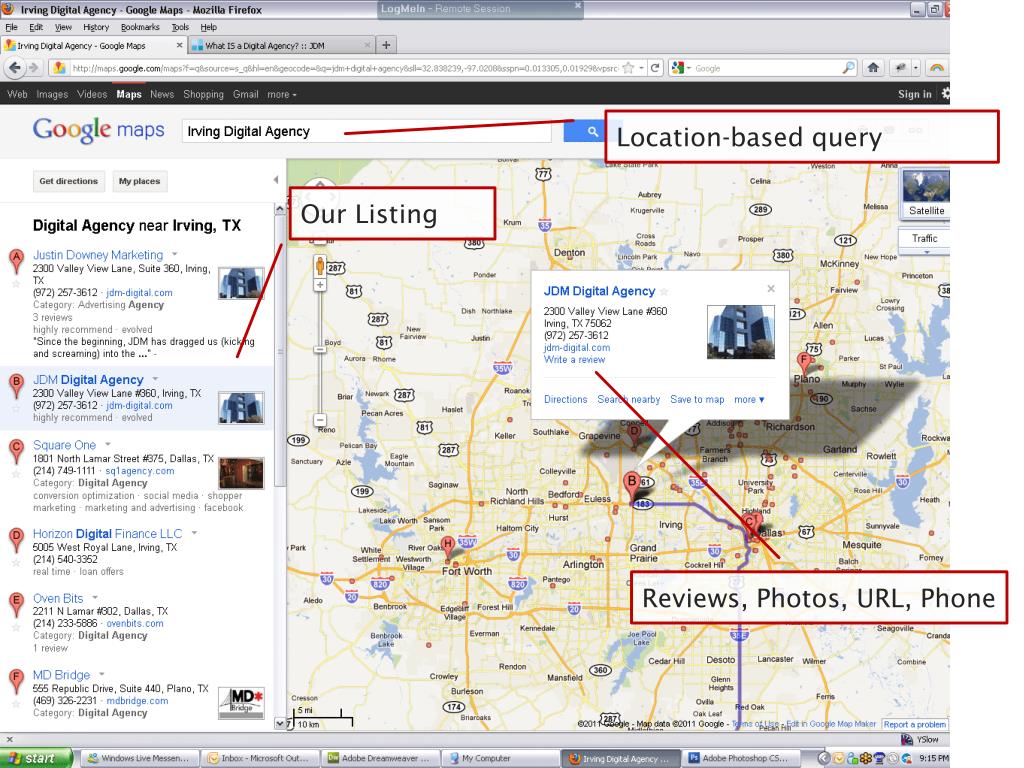The image size is (1024, 768).
Task: Open dropdown arrow next to JDM Digital Agency
Action: [155, 379]
